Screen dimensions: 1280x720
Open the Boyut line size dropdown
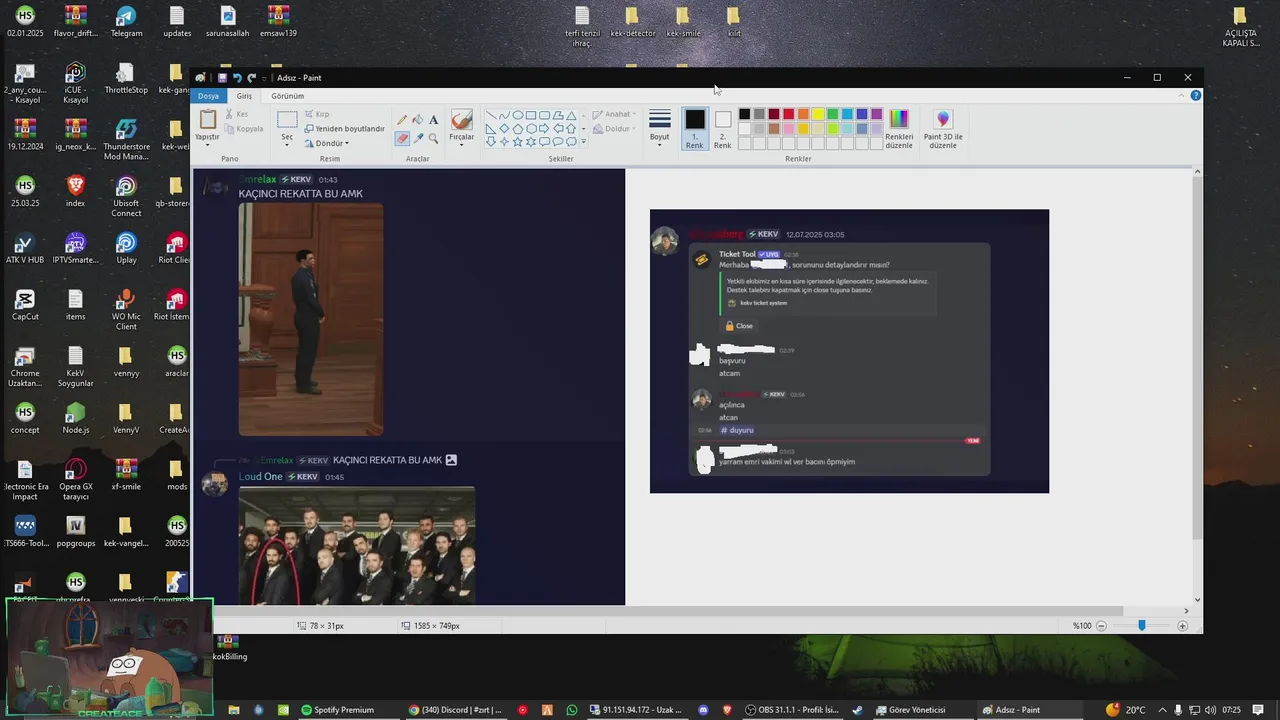[x=659, y=143]
